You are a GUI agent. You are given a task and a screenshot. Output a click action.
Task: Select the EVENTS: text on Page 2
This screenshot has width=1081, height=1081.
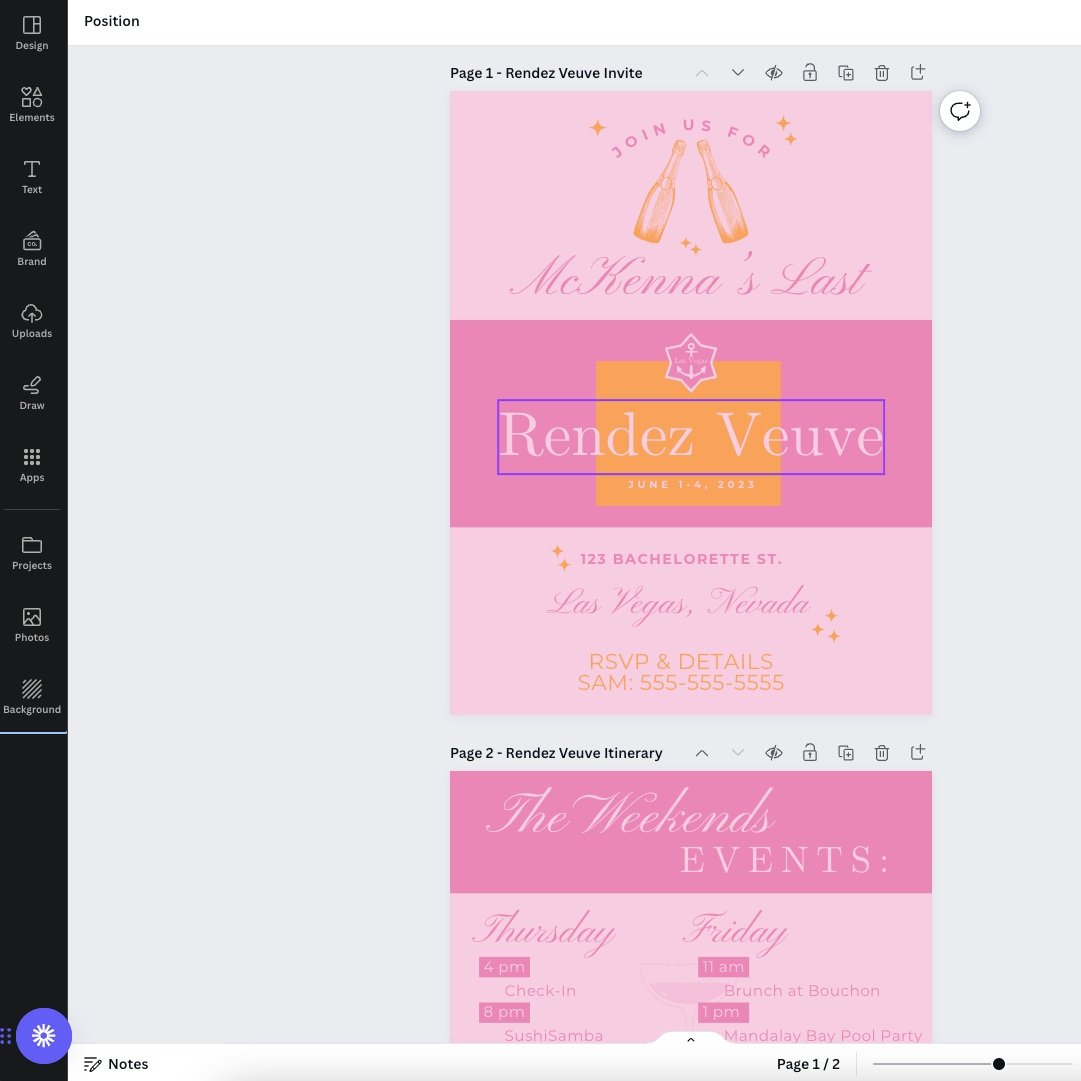pyautogui.click(x=786, y=860)
